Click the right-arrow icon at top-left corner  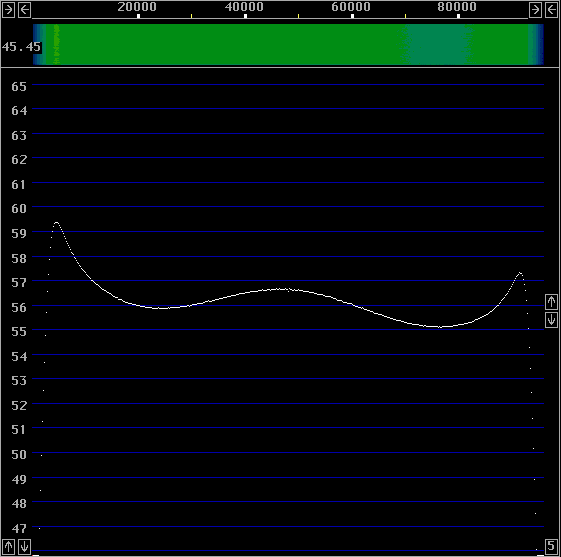tap(8, 10)
